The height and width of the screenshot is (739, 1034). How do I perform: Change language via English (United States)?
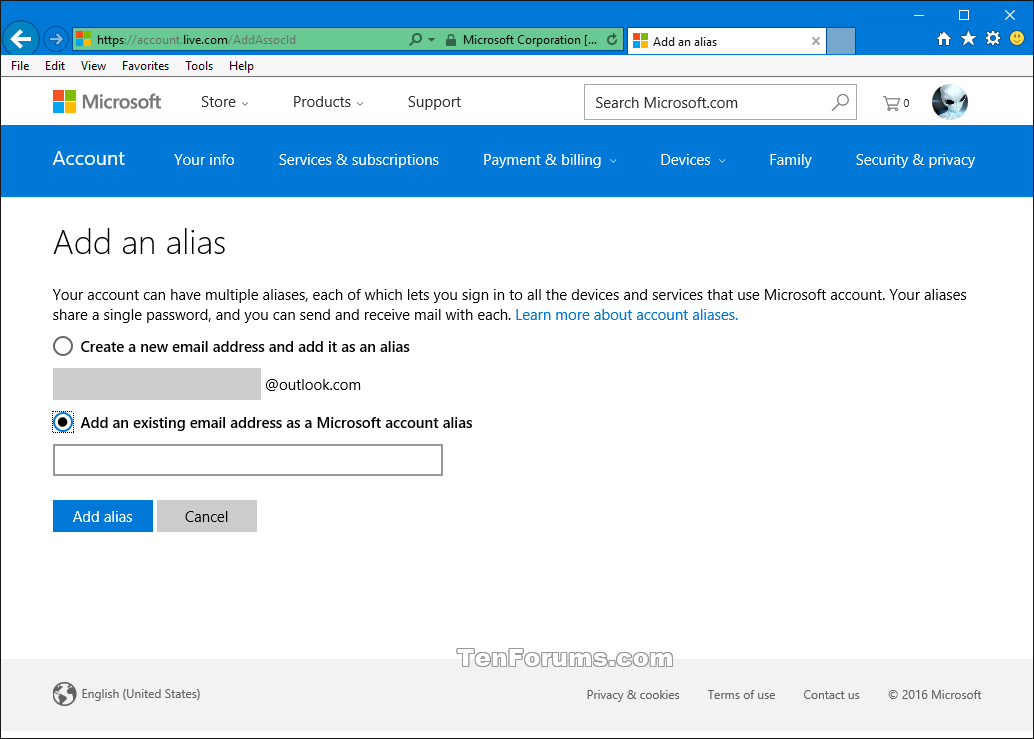[x=140, y=694]
